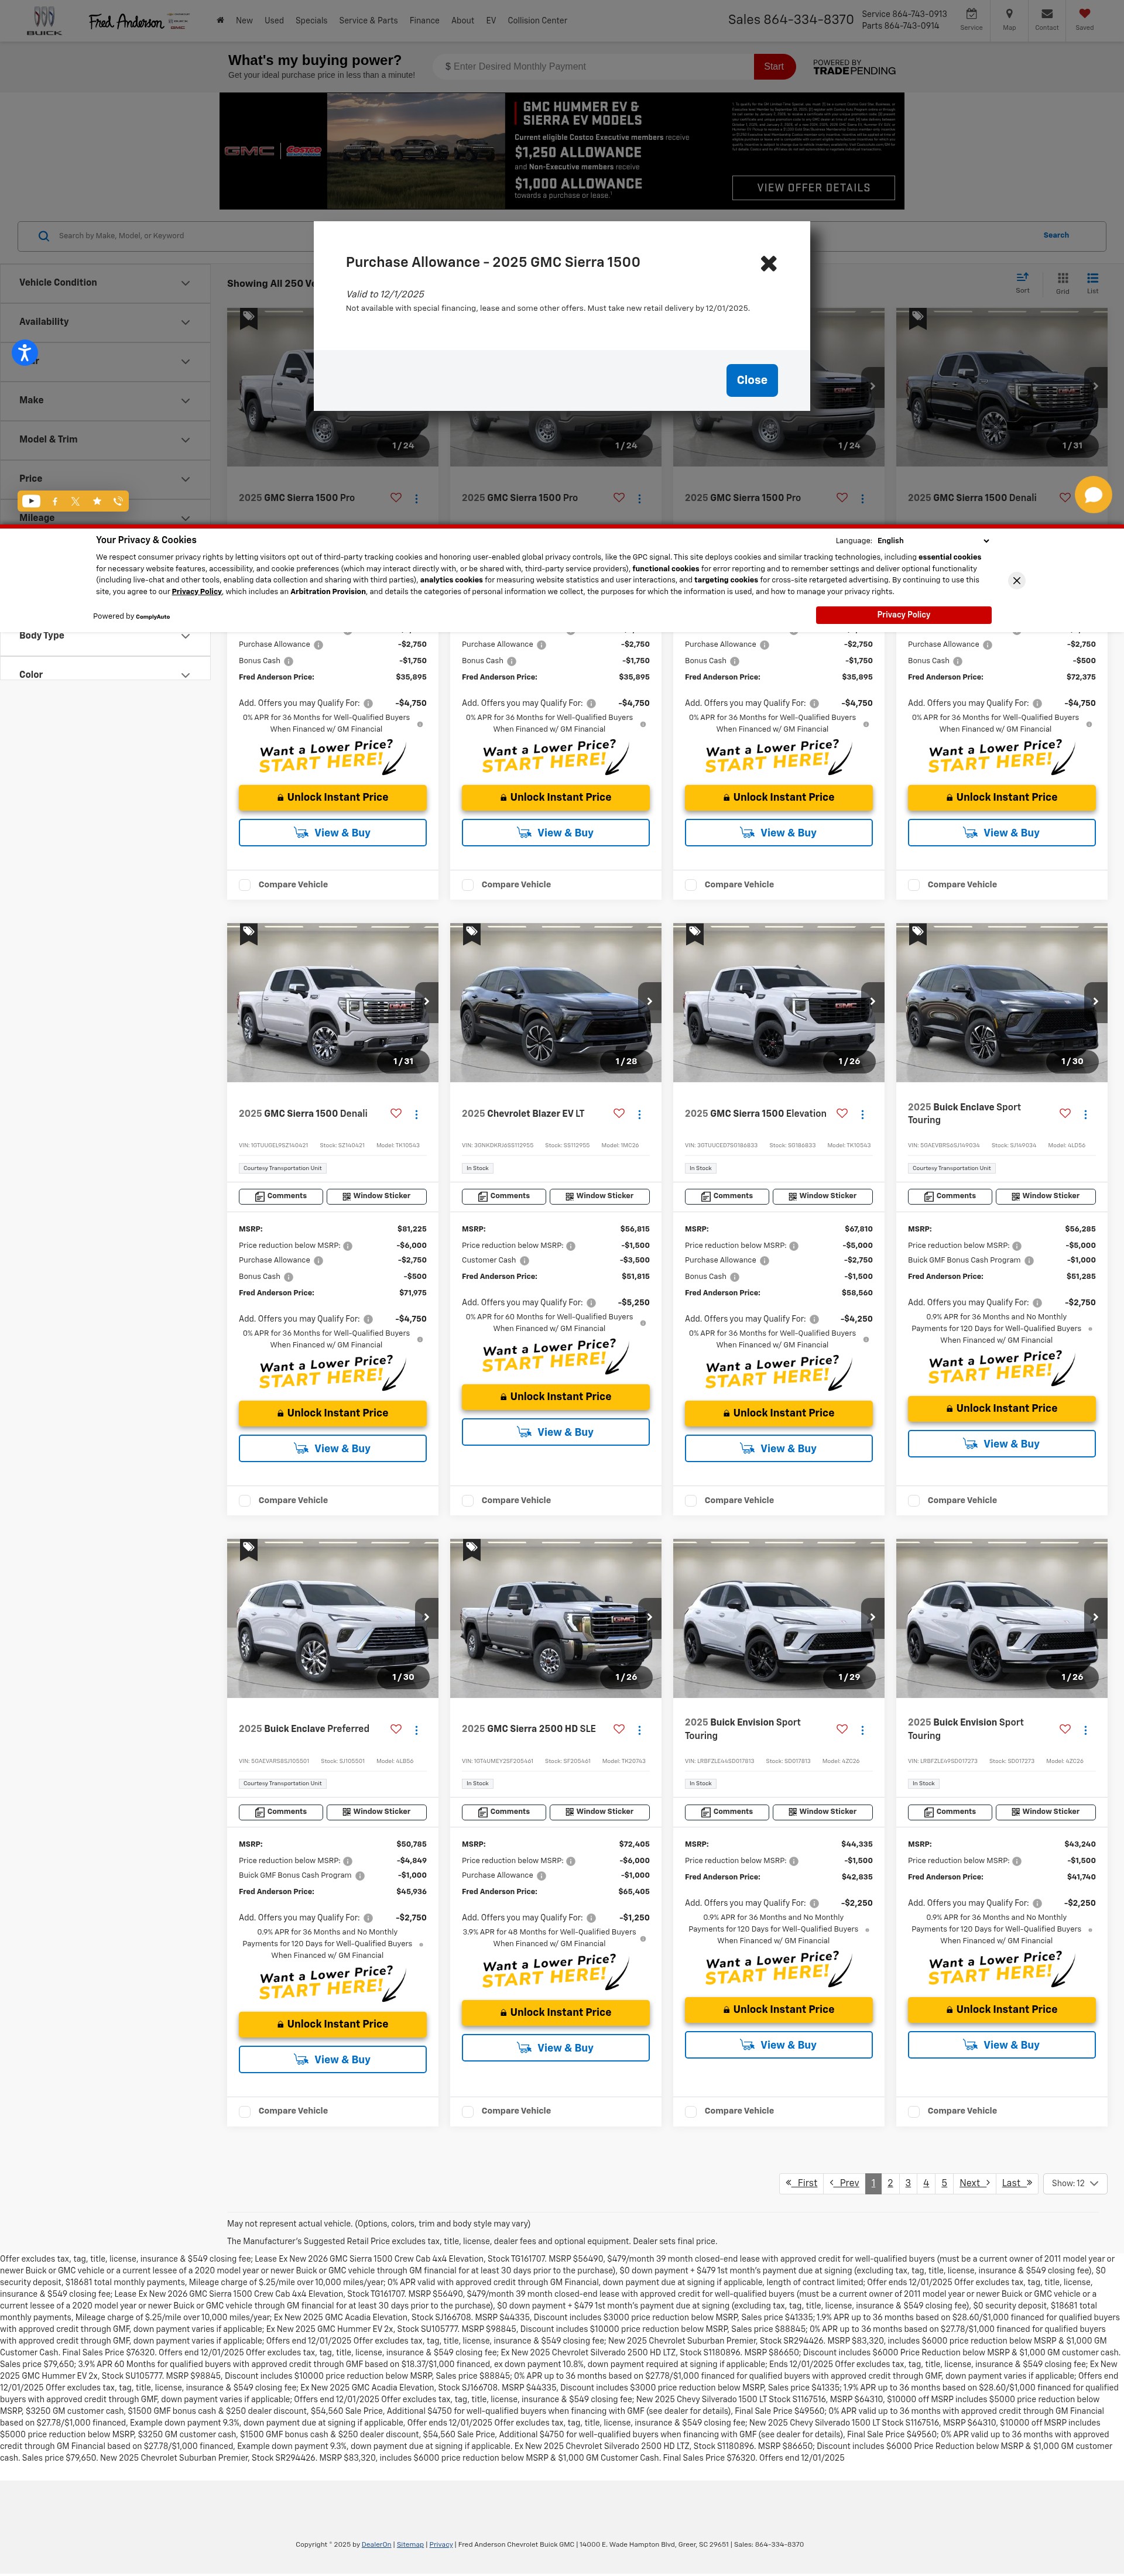Image resolution: width=1124 pixels, height=2576 pixels.
Task: Expand the Availability filter
Action: click(x=105, y=322)
